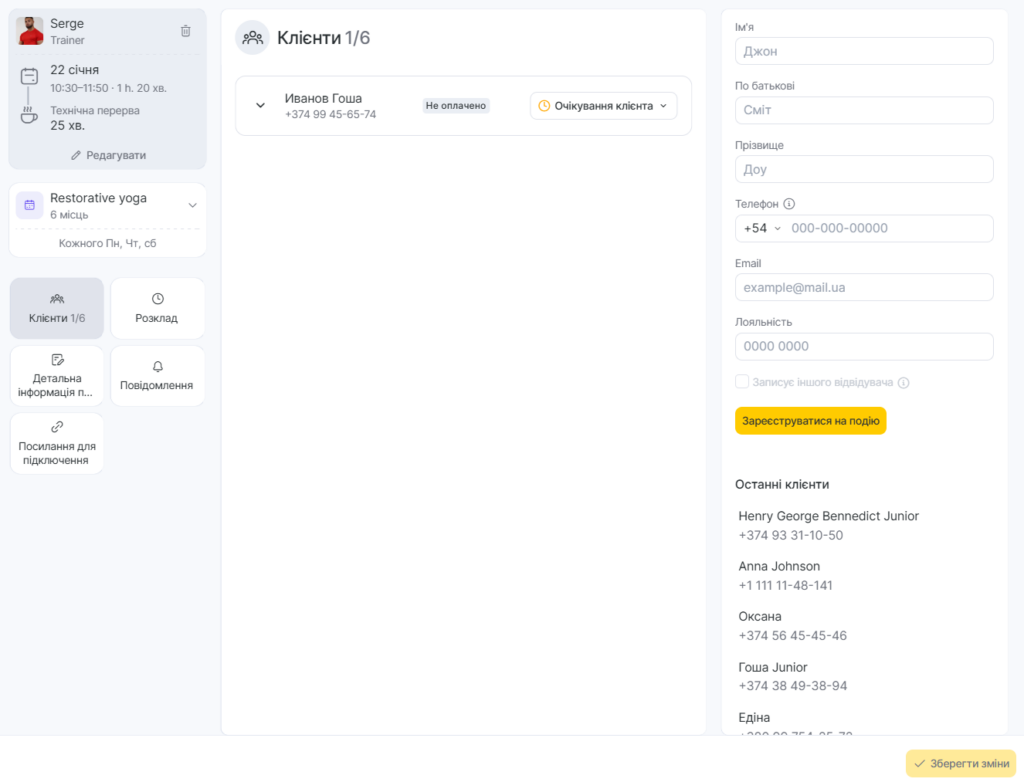Click the calendar icon next to 22 січня
This screenshot has height=782, width=1024.
[x=29, y=76]
